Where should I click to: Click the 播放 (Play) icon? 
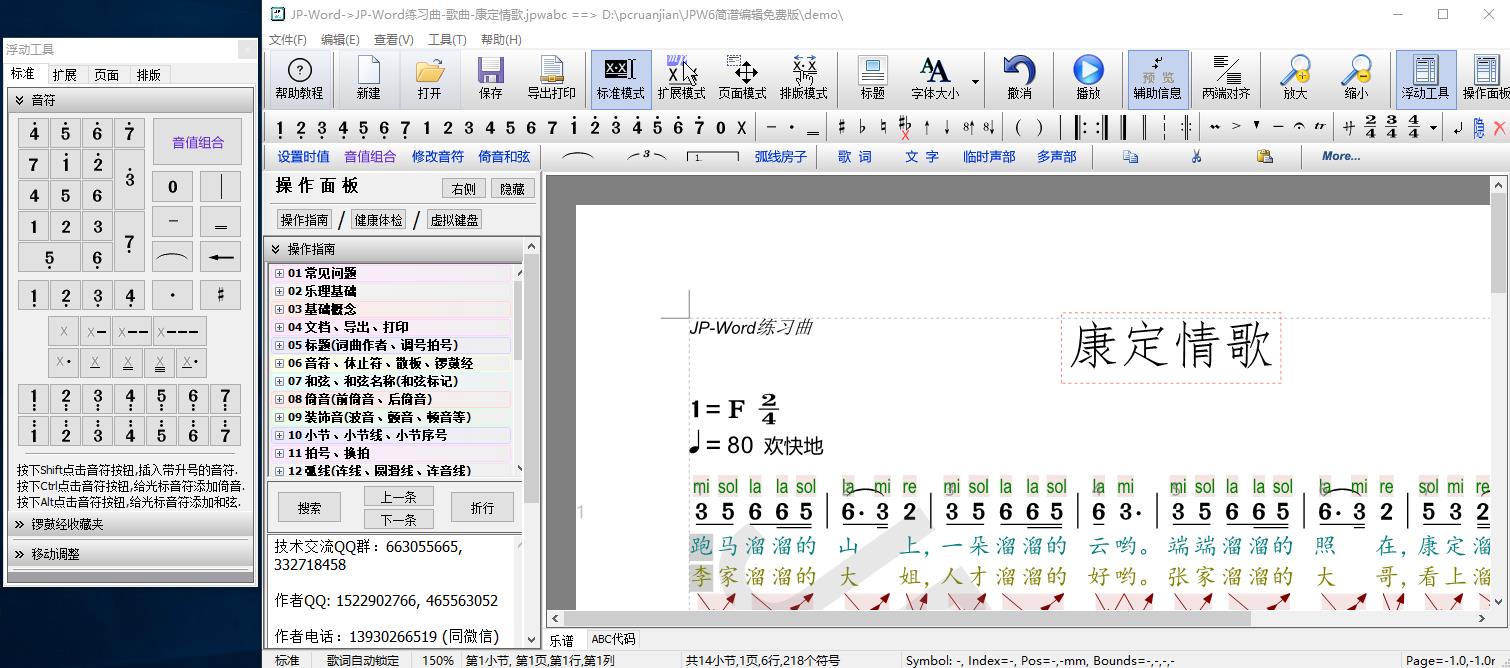point(1089,78)
